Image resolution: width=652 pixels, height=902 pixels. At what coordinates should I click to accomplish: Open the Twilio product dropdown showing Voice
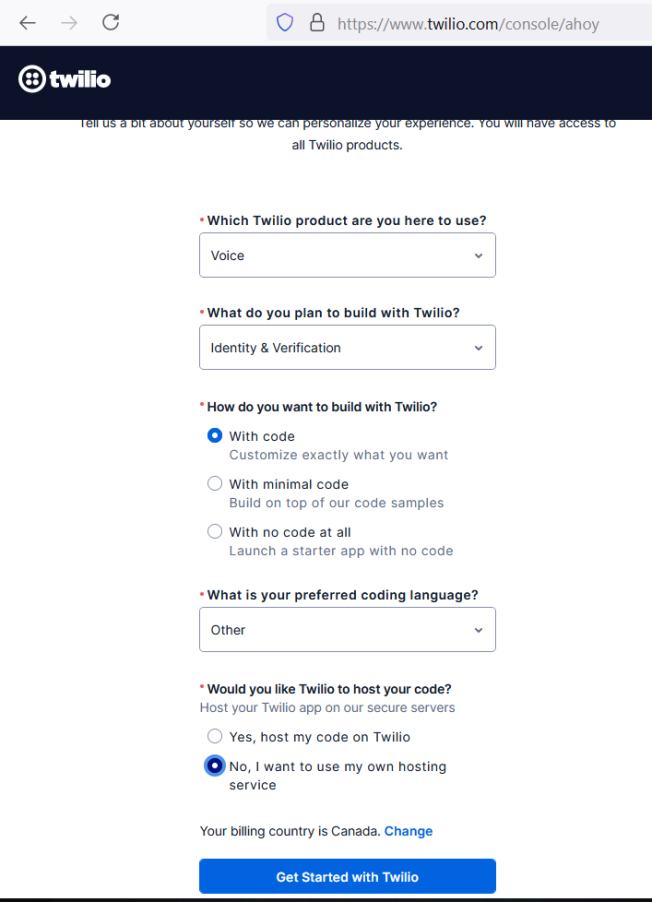[346, 256]
